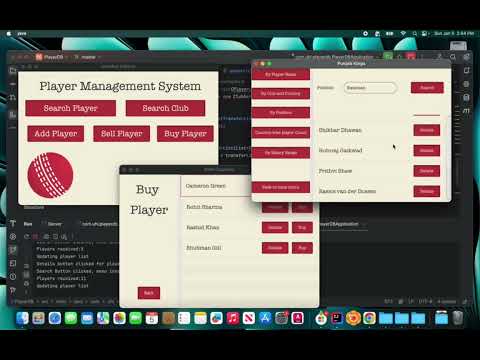Screen dimensions: 480x360
Task: Open Finder from the Dock
Action: click(22, 318)
